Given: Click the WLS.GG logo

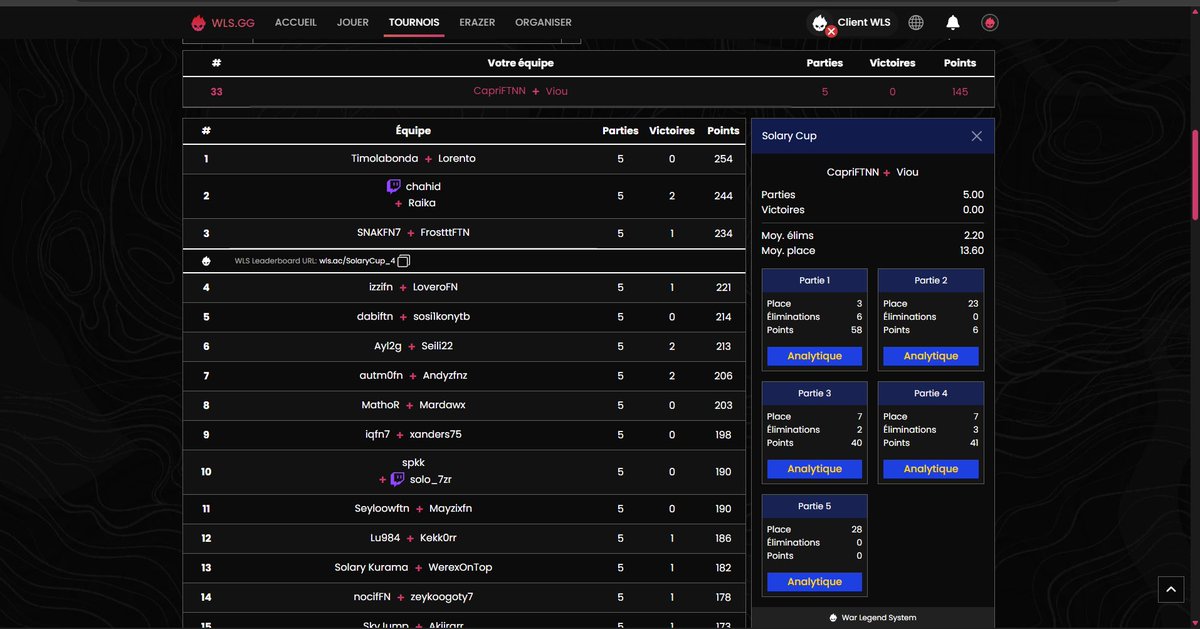Looking at the screenshot, I should (x=224, y=22).
